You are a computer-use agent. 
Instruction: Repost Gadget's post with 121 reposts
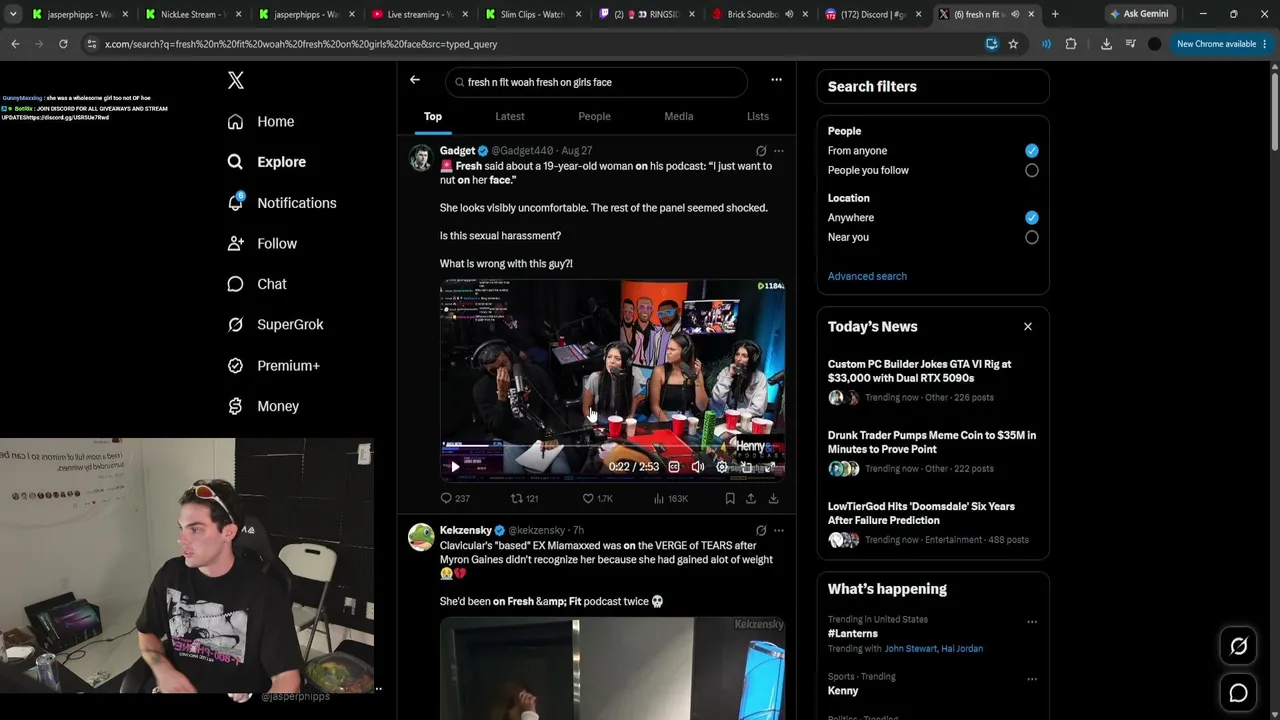pyautogui.click(x=525, y=498)
